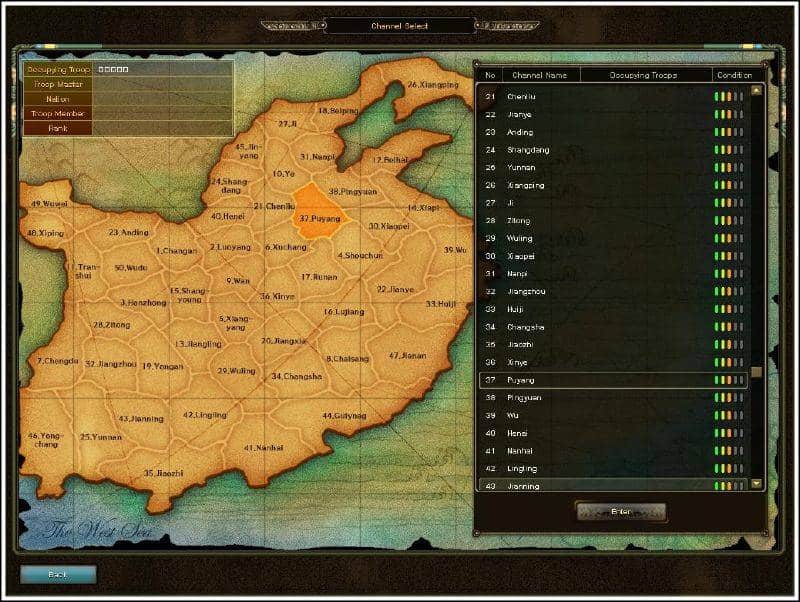This screenshot has height=602, width=800.
Task: Select channel 21 Chenliu in the list
Action: [613, 96]
